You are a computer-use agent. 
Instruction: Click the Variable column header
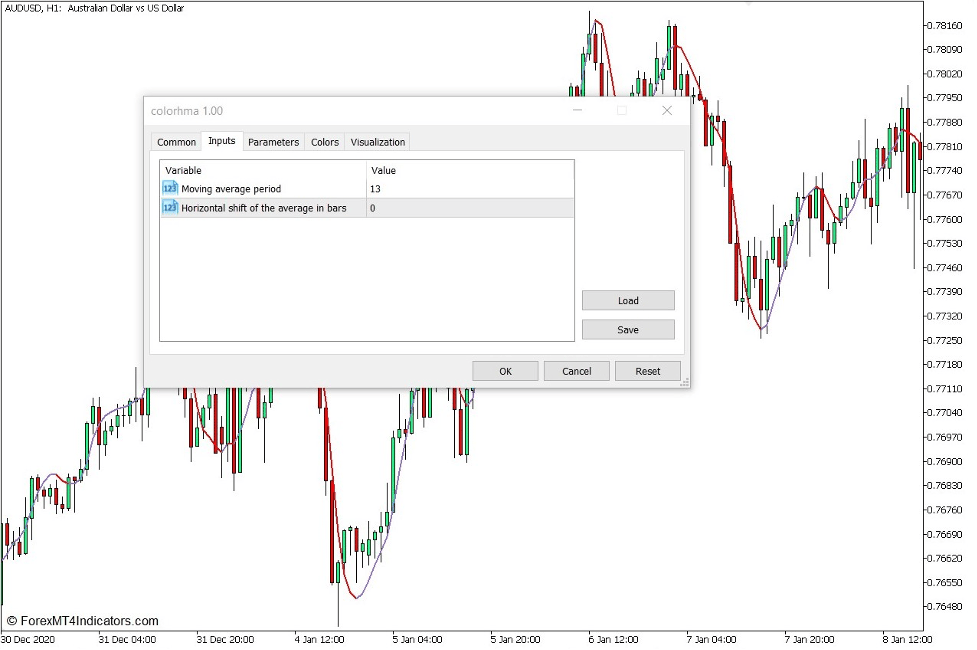[x=184, y=169]
